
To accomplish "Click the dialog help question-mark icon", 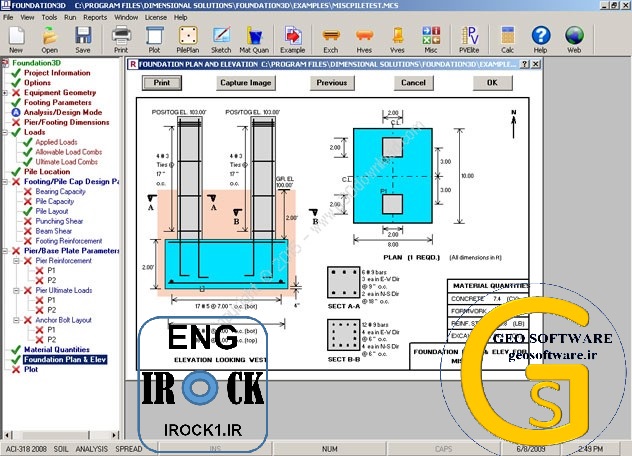I will click(x=524, y=64).
